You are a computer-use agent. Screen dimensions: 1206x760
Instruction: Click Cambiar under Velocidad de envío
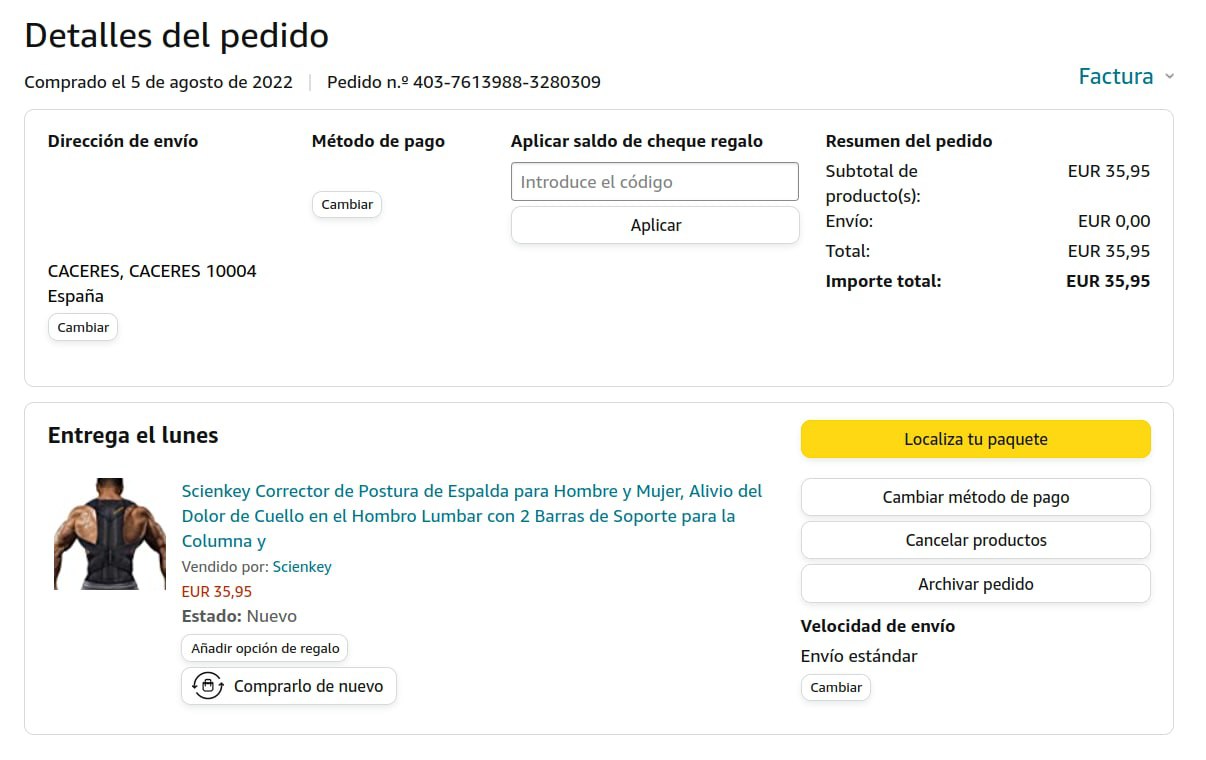[836, 688]
